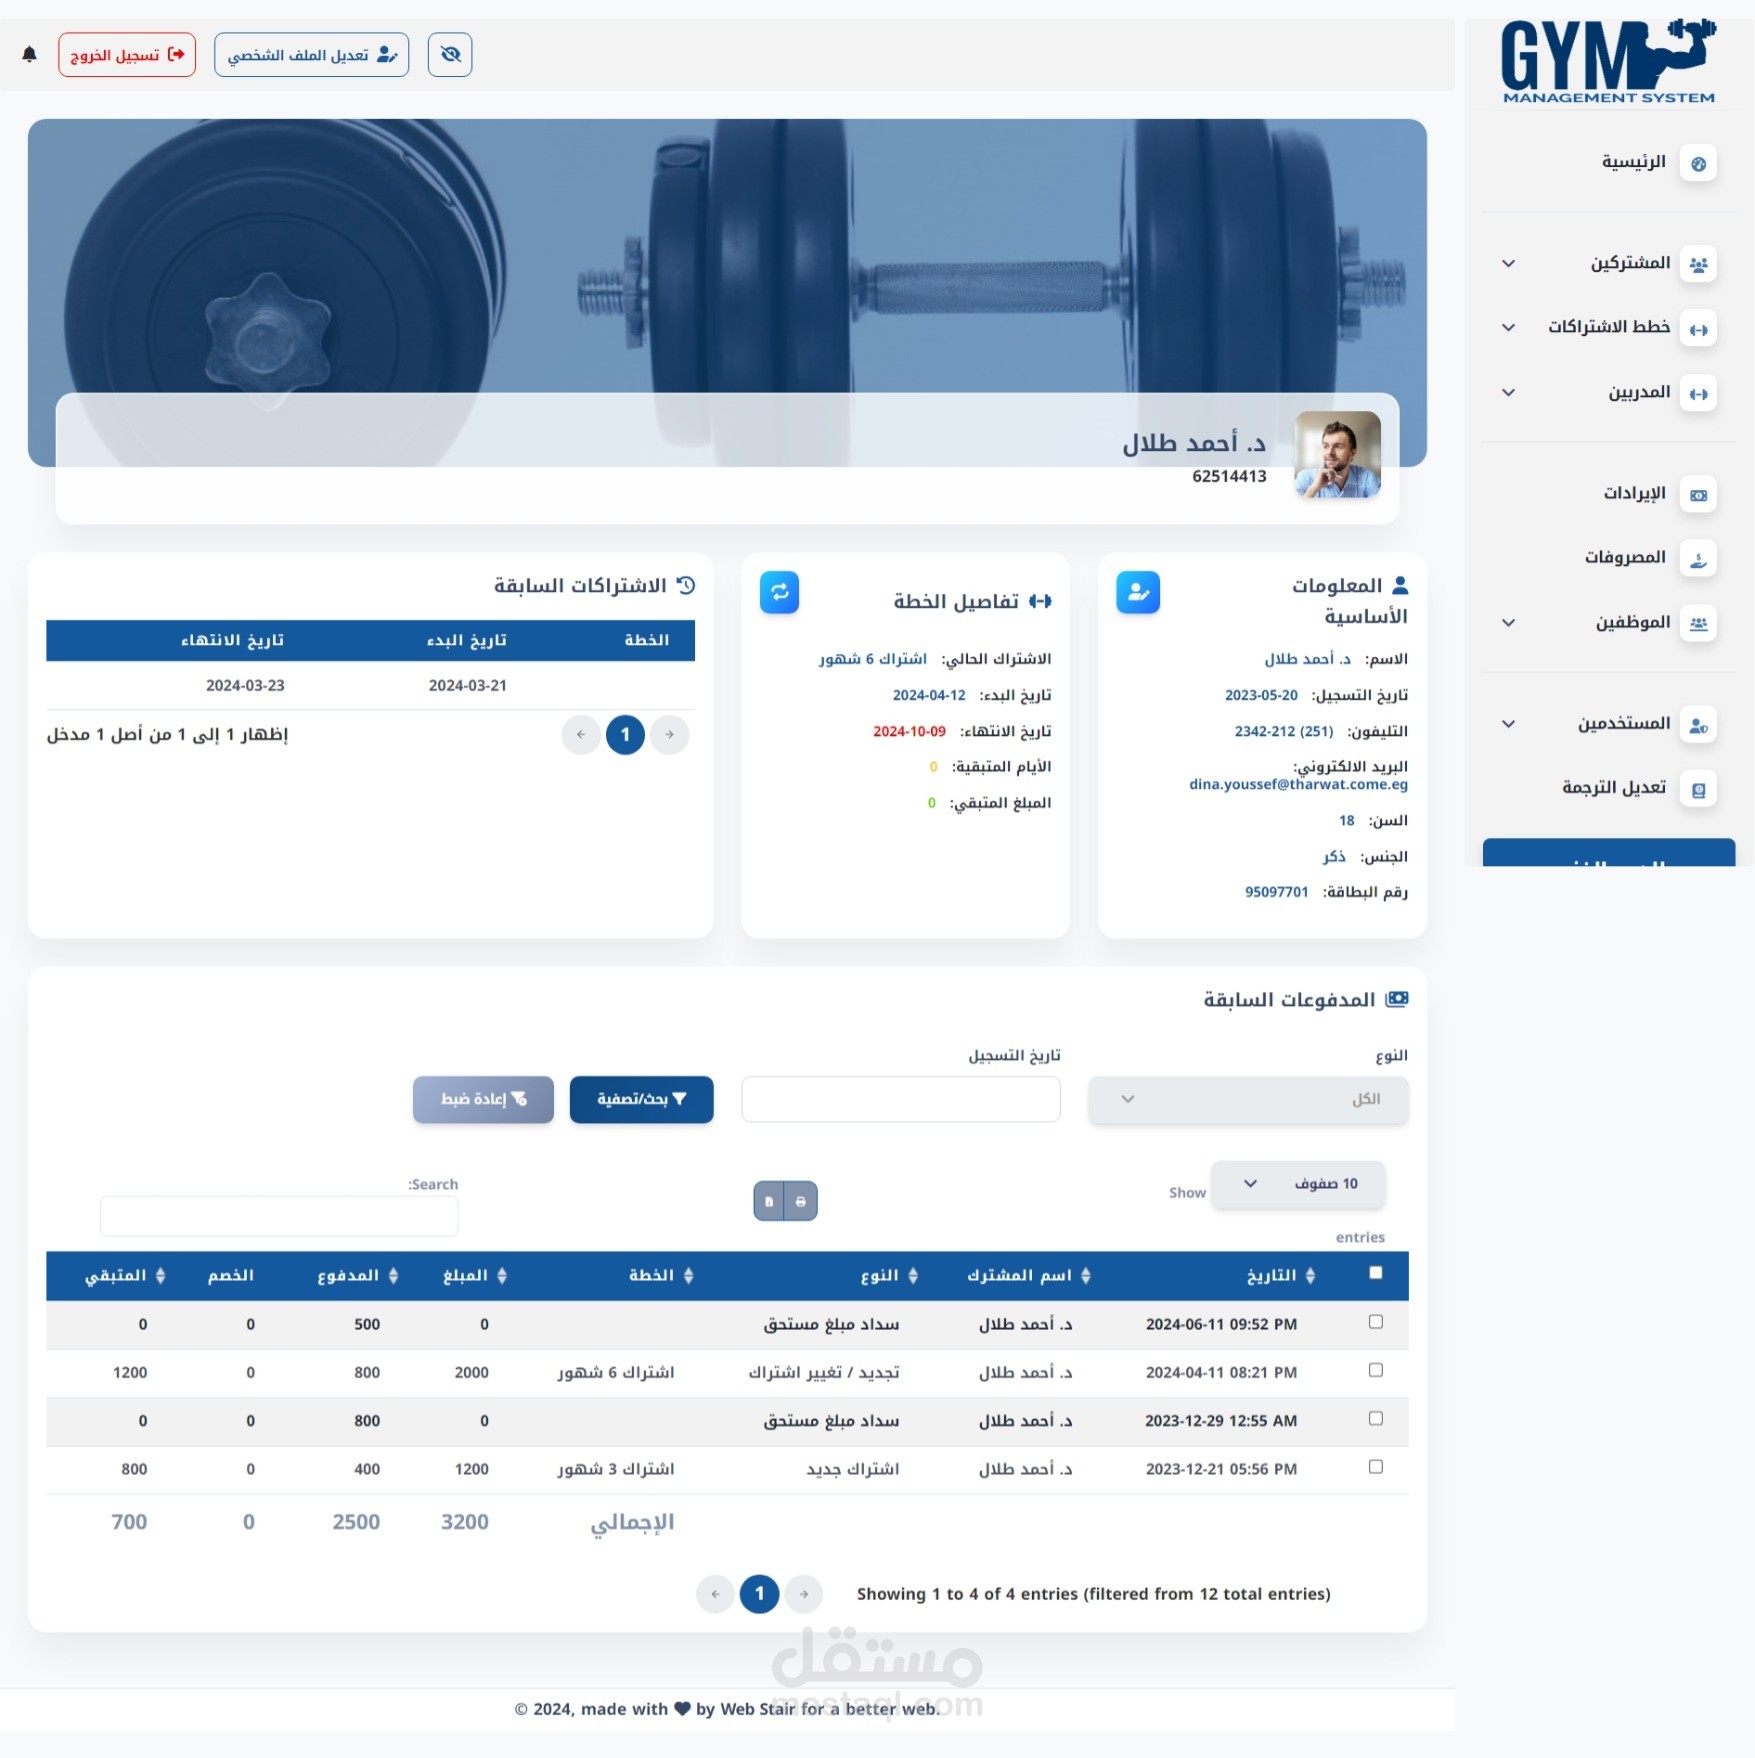Click the renew icon in plan details card

(780, 593)
